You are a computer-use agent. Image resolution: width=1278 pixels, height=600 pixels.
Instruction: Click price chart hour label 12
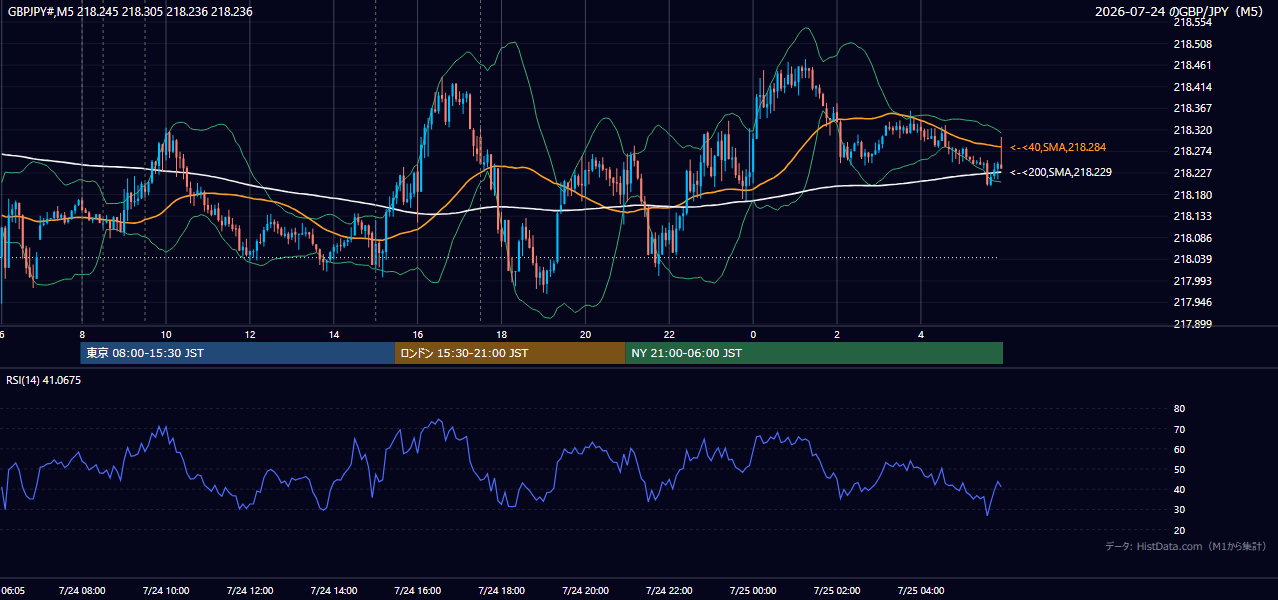click(250, 334)
